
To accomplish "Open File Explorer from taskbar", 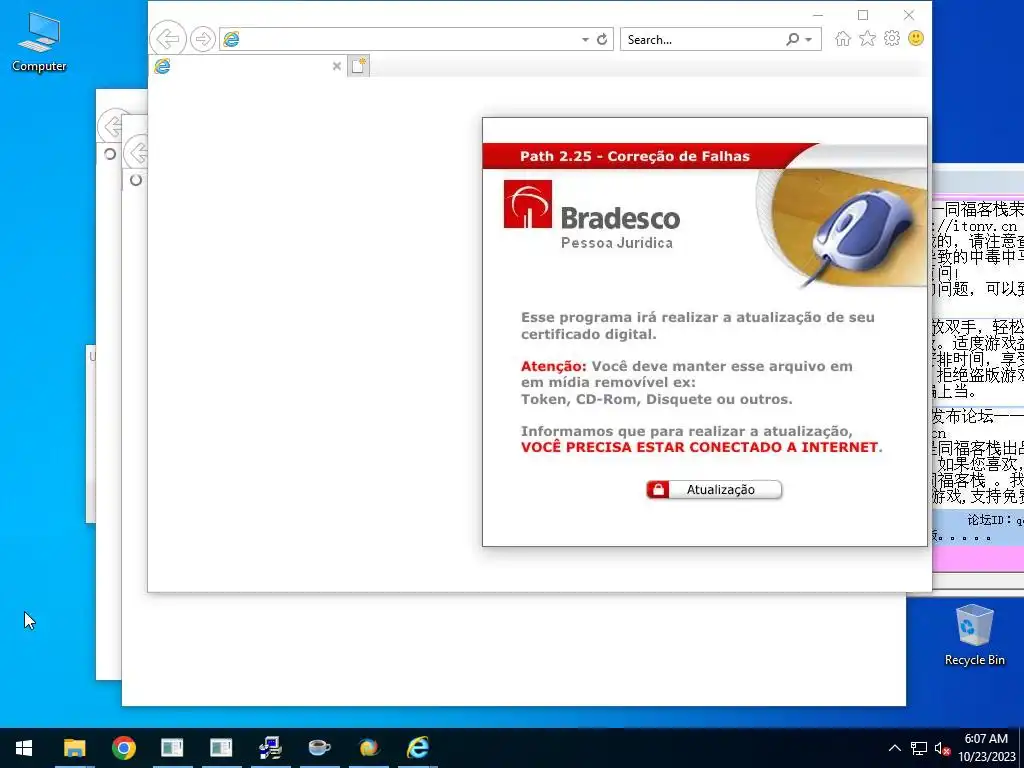I will 74,748.
